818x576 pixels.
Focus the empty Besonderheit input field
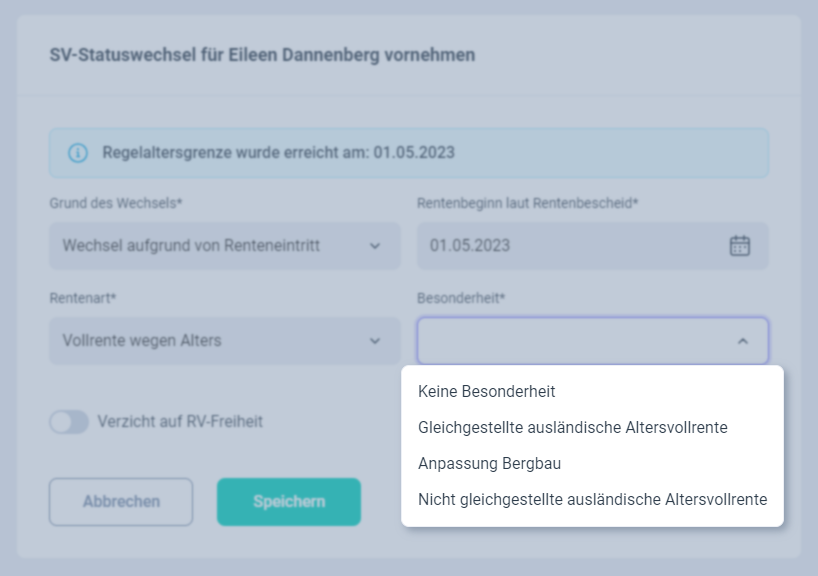coord(593,341)
